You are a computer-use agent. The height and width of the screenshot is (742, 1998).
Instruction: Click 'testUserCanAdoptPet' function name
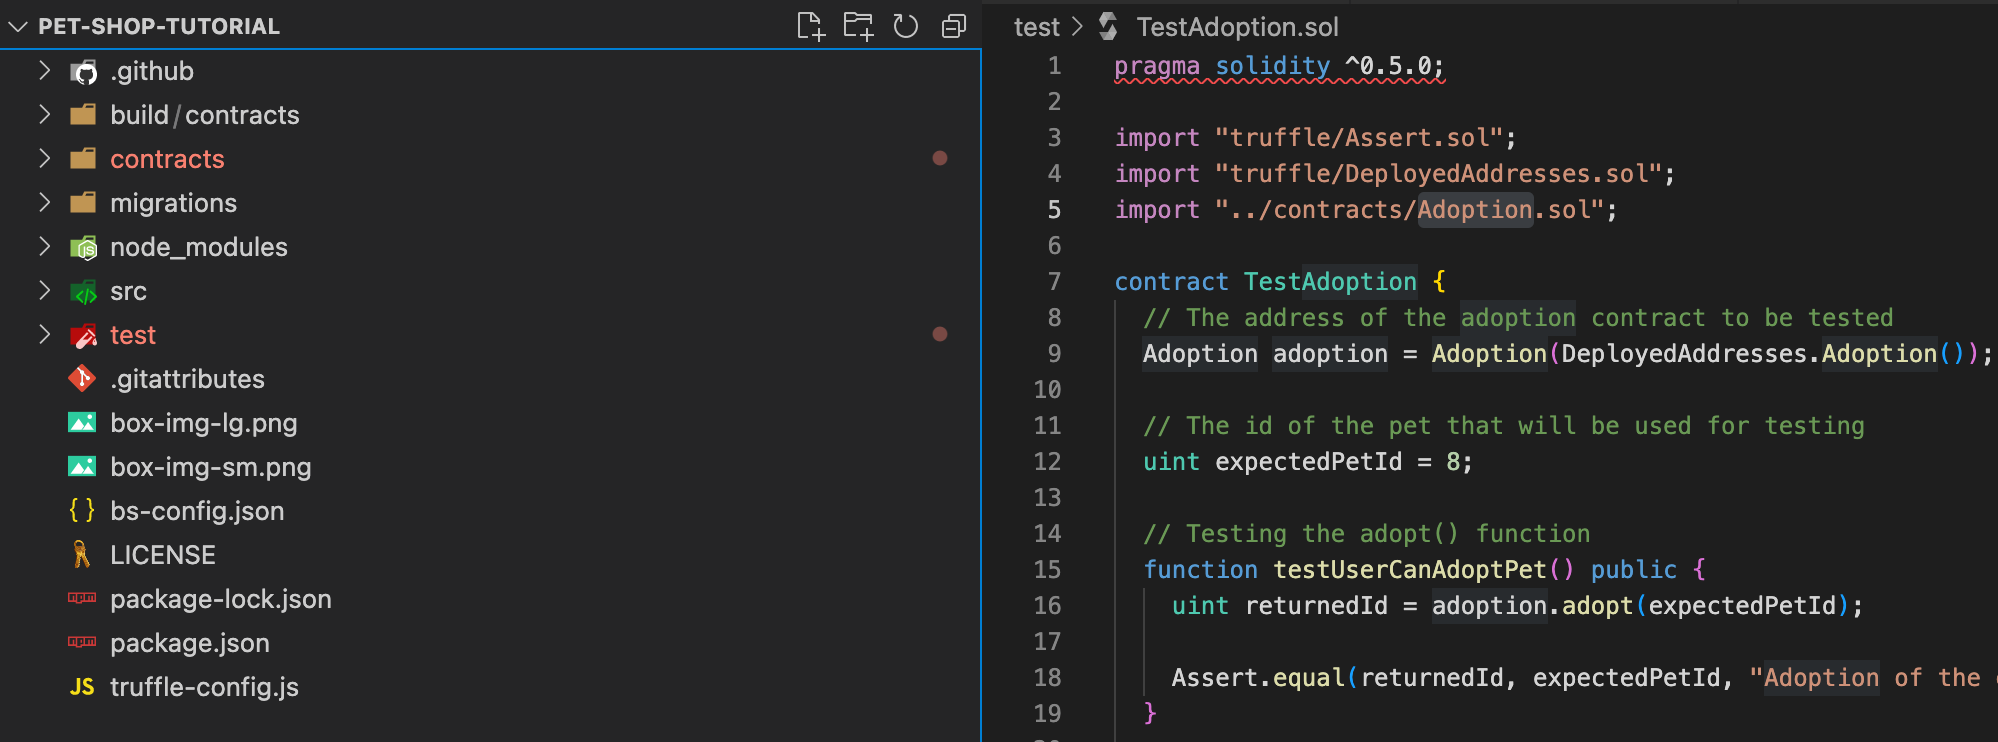(1409, 570)
